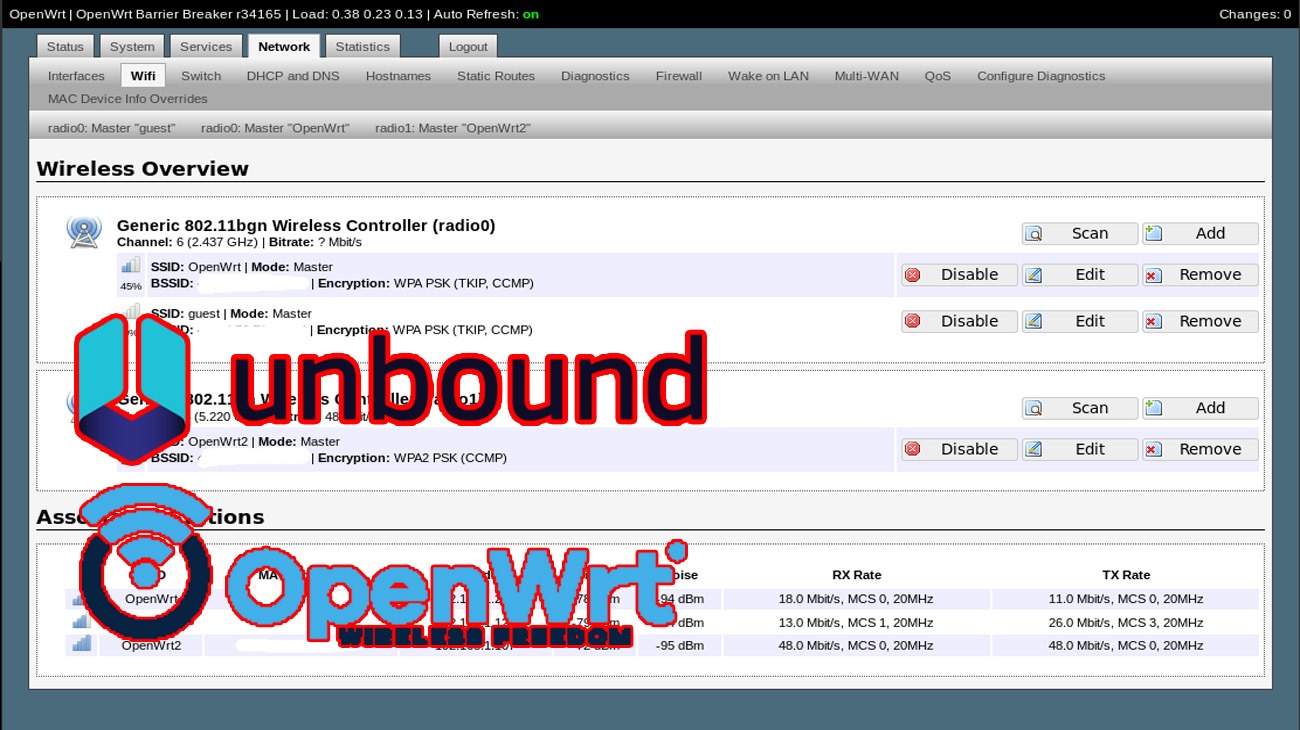The width and height of the screenshot is (1300, 730).
Task: Remove the OpenWrt2 network
Action: click(x=1200, y=449)
